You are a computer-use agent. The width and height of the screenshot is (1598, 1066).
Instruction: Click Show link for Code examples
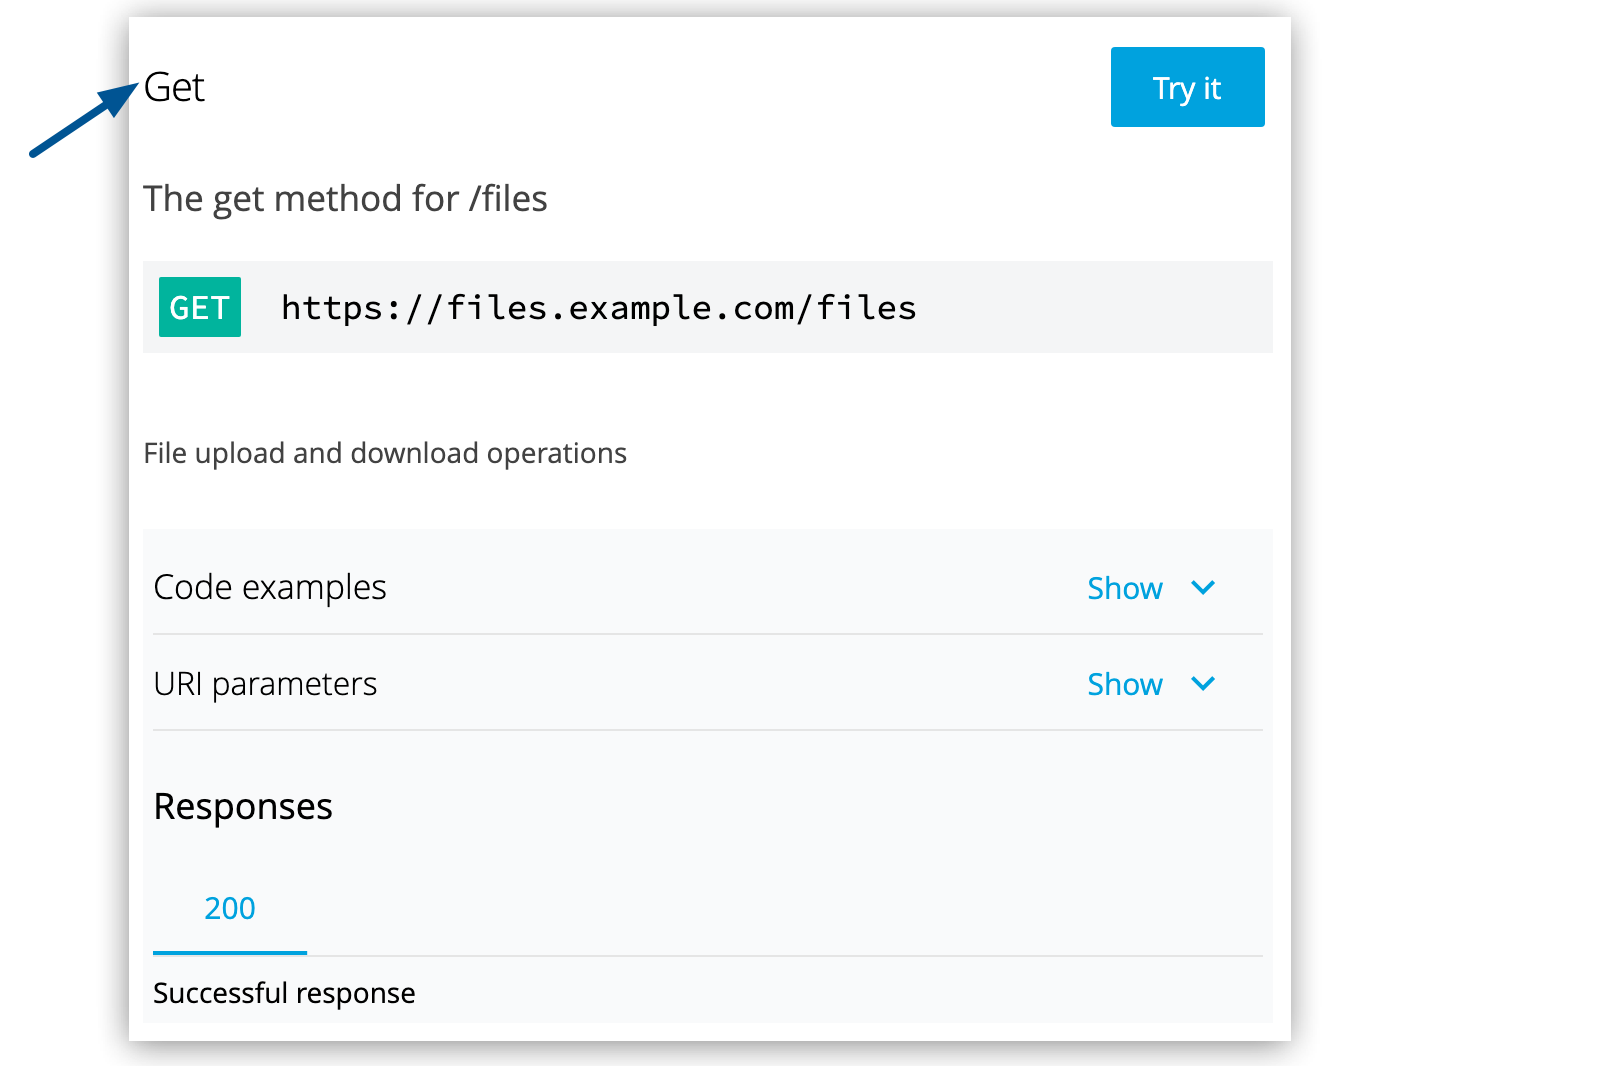pos(1124,588)
